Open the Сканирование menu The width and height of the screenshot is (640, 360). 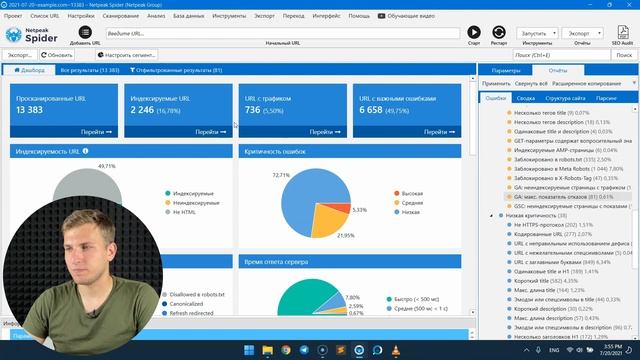(120, 16)
